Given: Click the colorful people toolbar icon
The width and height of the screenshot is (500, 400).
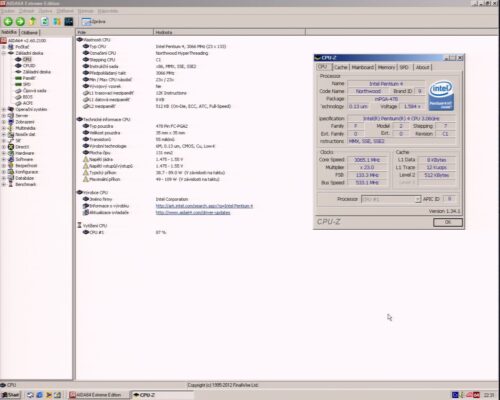Looking at the screenshot, I should coord(57,22).
